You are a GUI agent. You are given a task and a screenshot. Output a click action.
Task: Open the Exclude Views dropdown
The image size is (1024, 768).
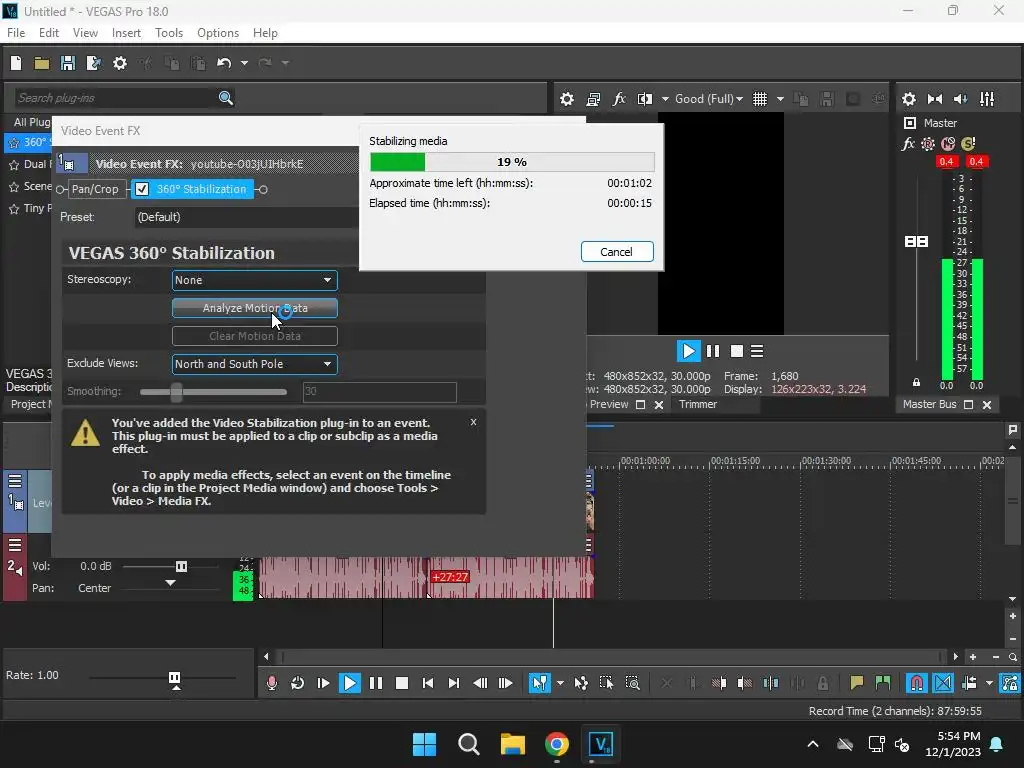point(255,364)
